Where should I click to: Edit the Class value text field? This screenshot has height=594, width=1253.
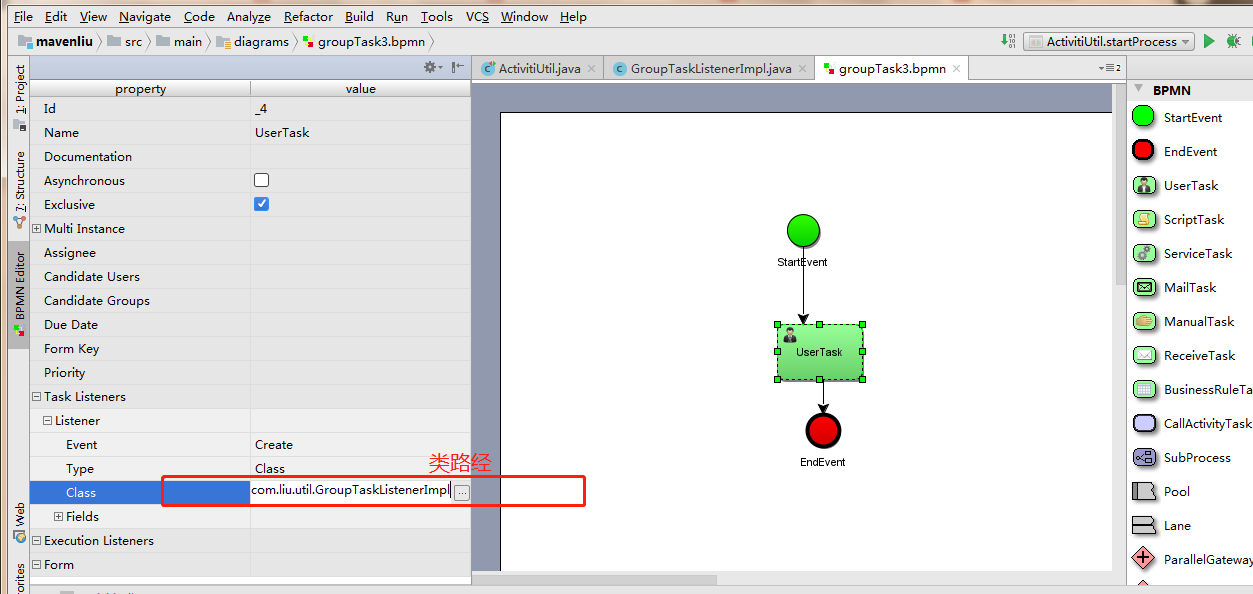click(x=351, y=491)
